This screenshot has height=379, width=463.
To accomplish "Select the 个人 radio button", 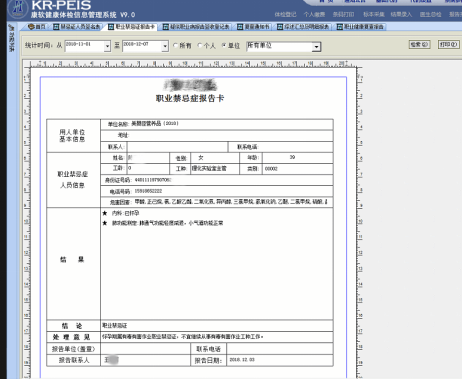I will pyautogui.click(x=200, y=45).
